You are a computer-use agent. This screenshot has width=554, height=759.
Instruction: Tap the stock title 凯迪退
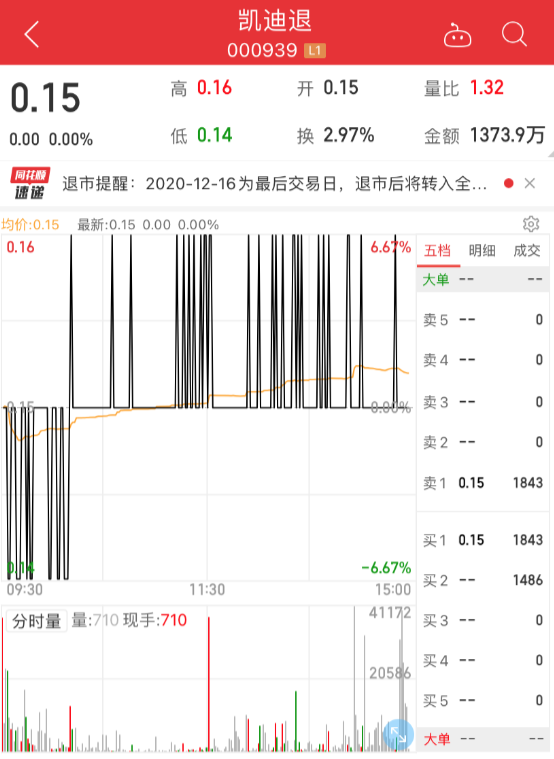[275, 21]
